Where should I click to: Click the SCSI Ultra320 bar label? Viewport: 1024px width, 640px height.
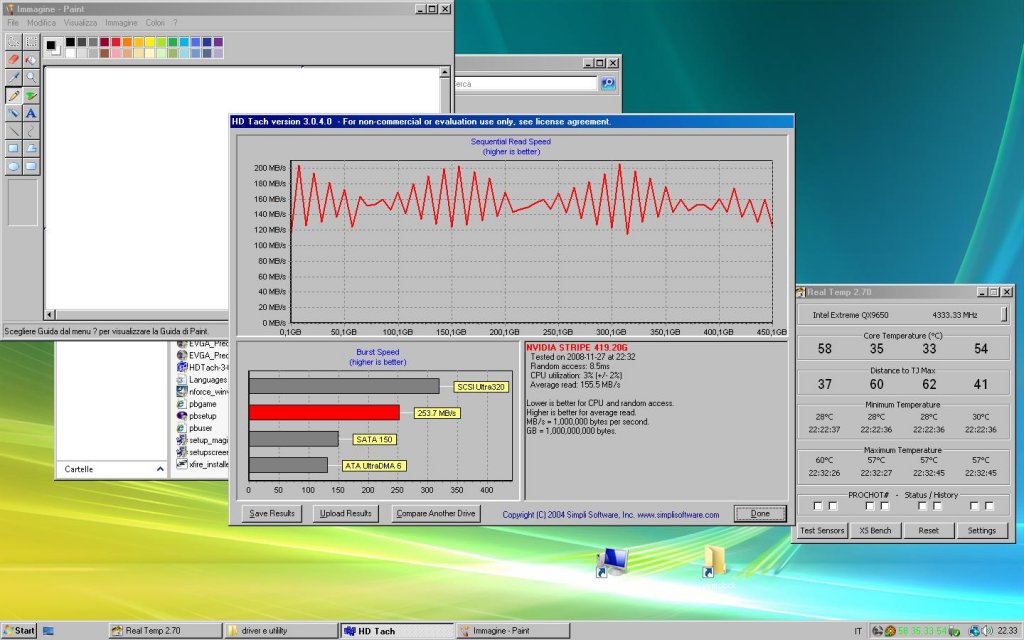tap(481, 387)
